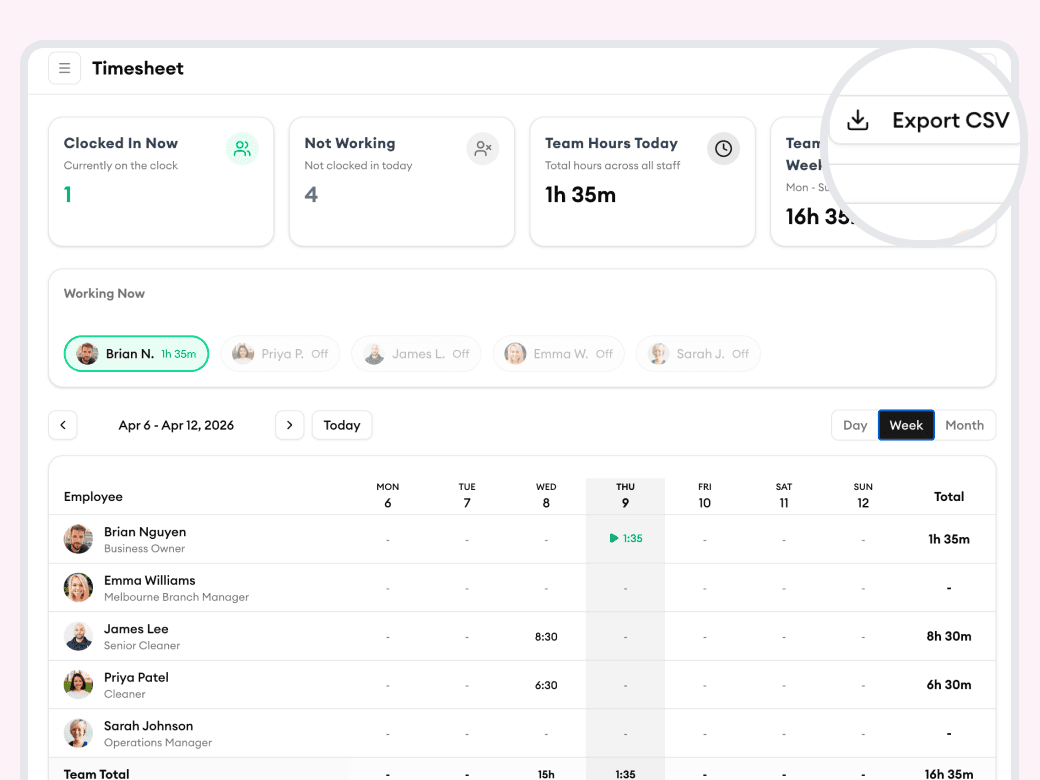
Task: Select the Sarah J. Off chip
Action: click(x=698, y=353)
